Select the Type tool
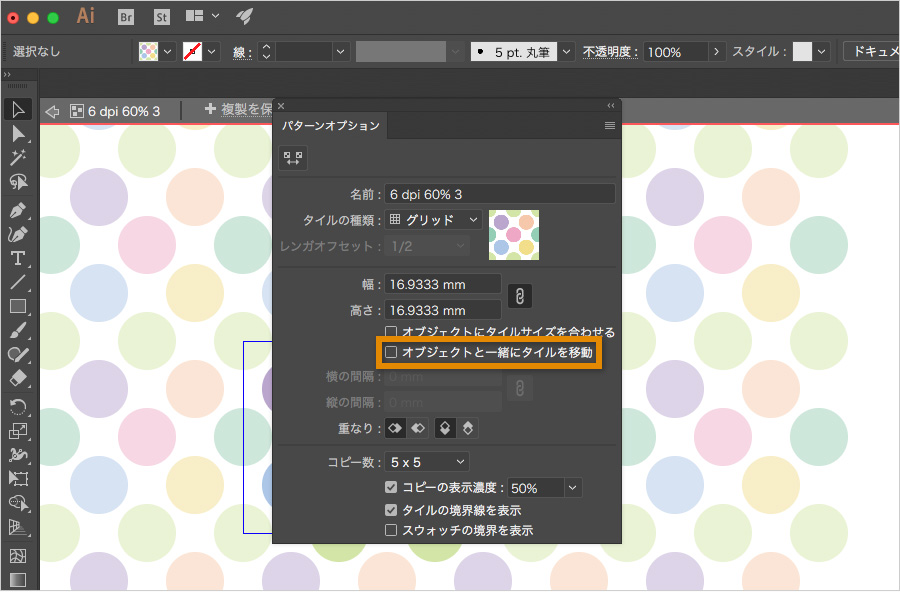The image size is (900, 592). 18,258
